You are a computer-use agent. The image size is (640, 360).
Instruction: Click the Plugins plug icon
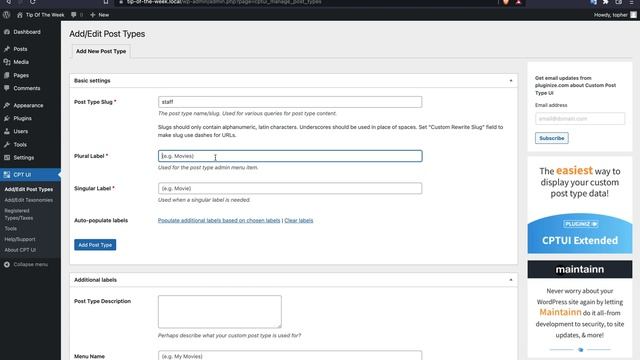[7, 118]
